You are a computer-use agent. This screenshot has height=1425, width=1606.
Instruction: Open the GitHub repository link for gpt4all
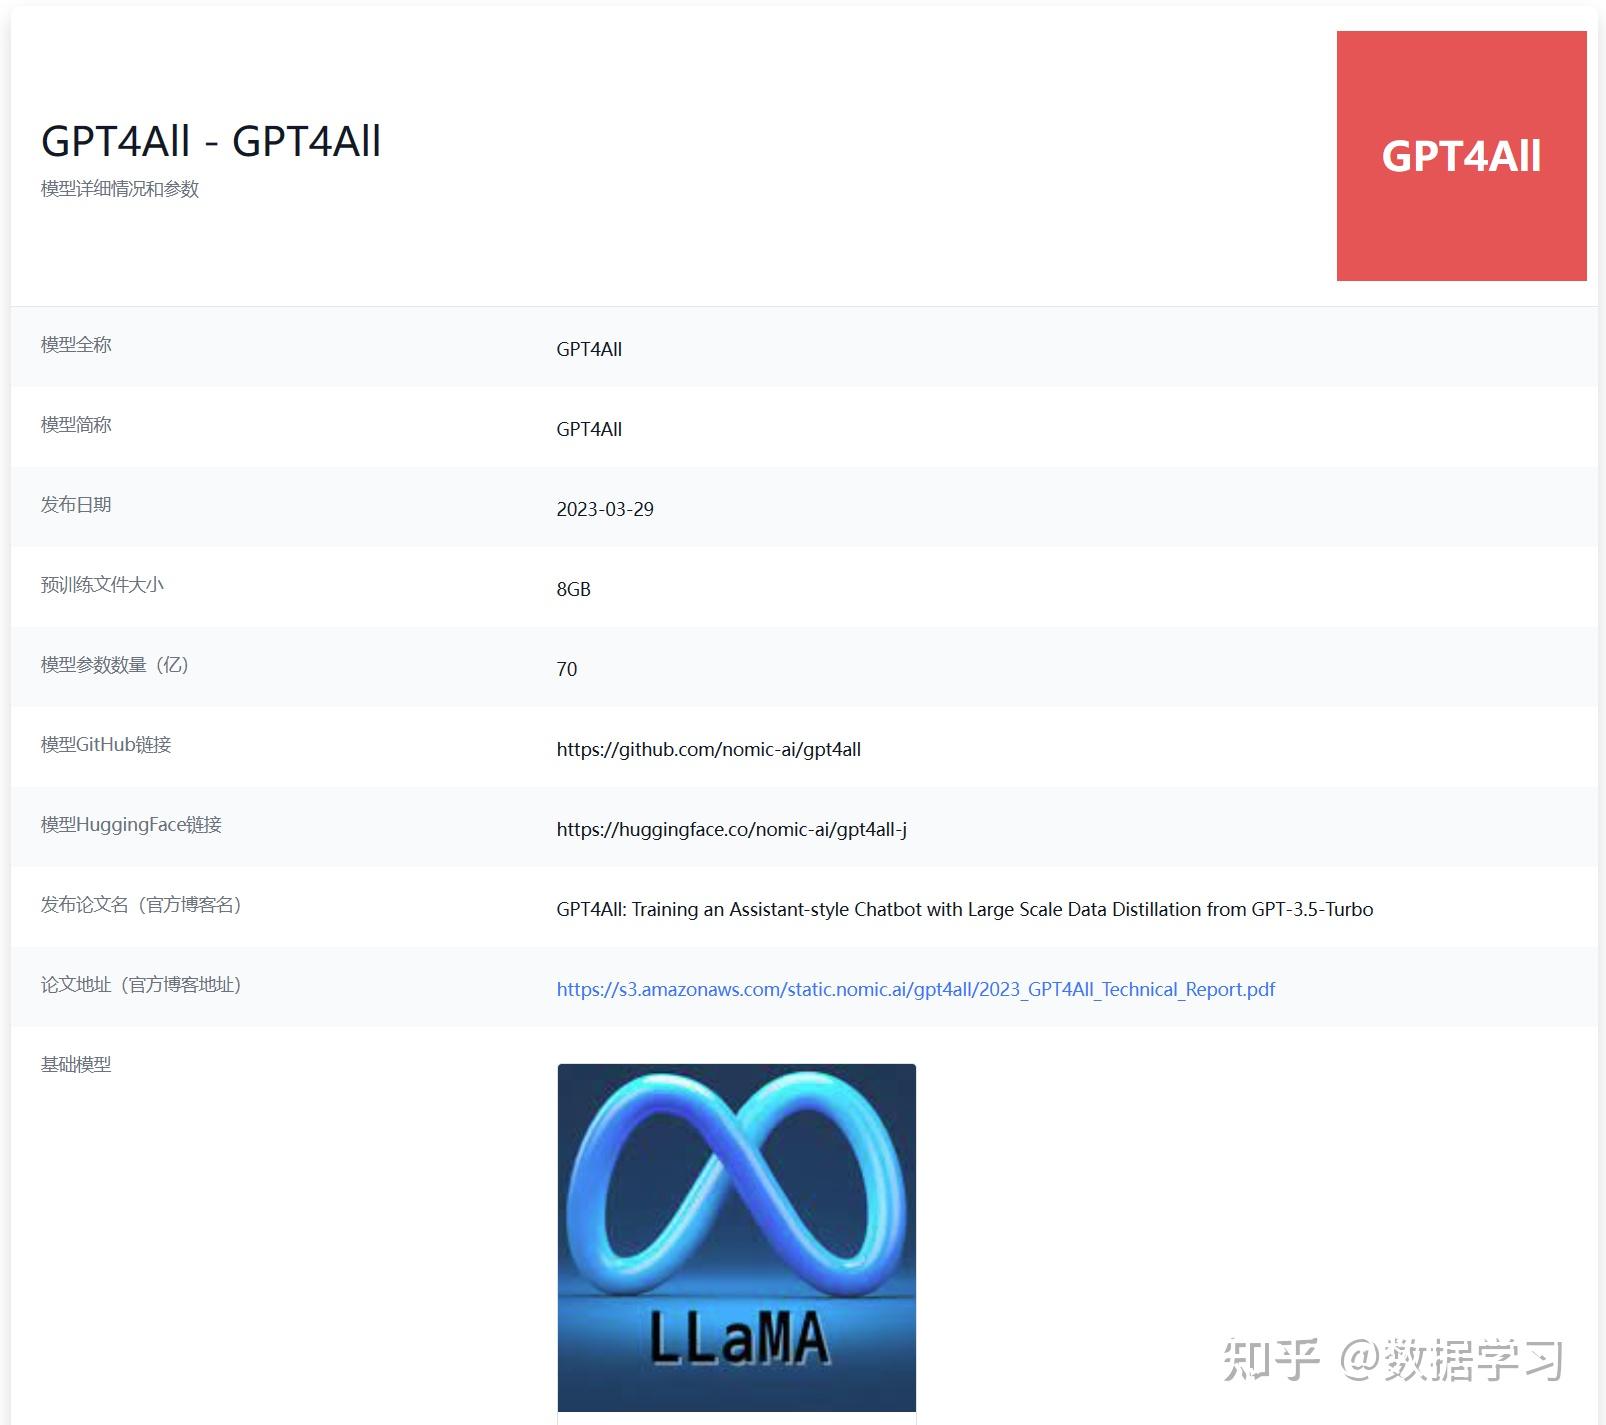click(711, 749)
